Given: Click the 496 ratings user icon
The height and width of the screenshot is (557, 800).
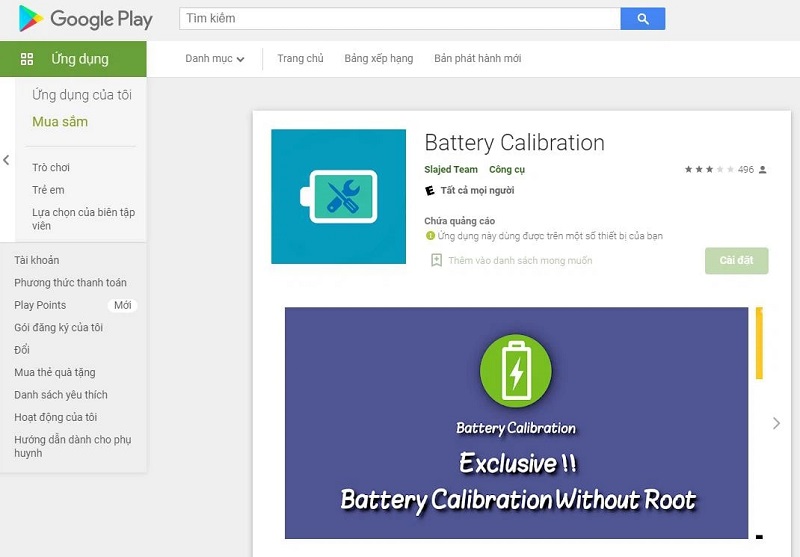Looking at the screenshot, I should pyautogui.click(x=763, y=169).
